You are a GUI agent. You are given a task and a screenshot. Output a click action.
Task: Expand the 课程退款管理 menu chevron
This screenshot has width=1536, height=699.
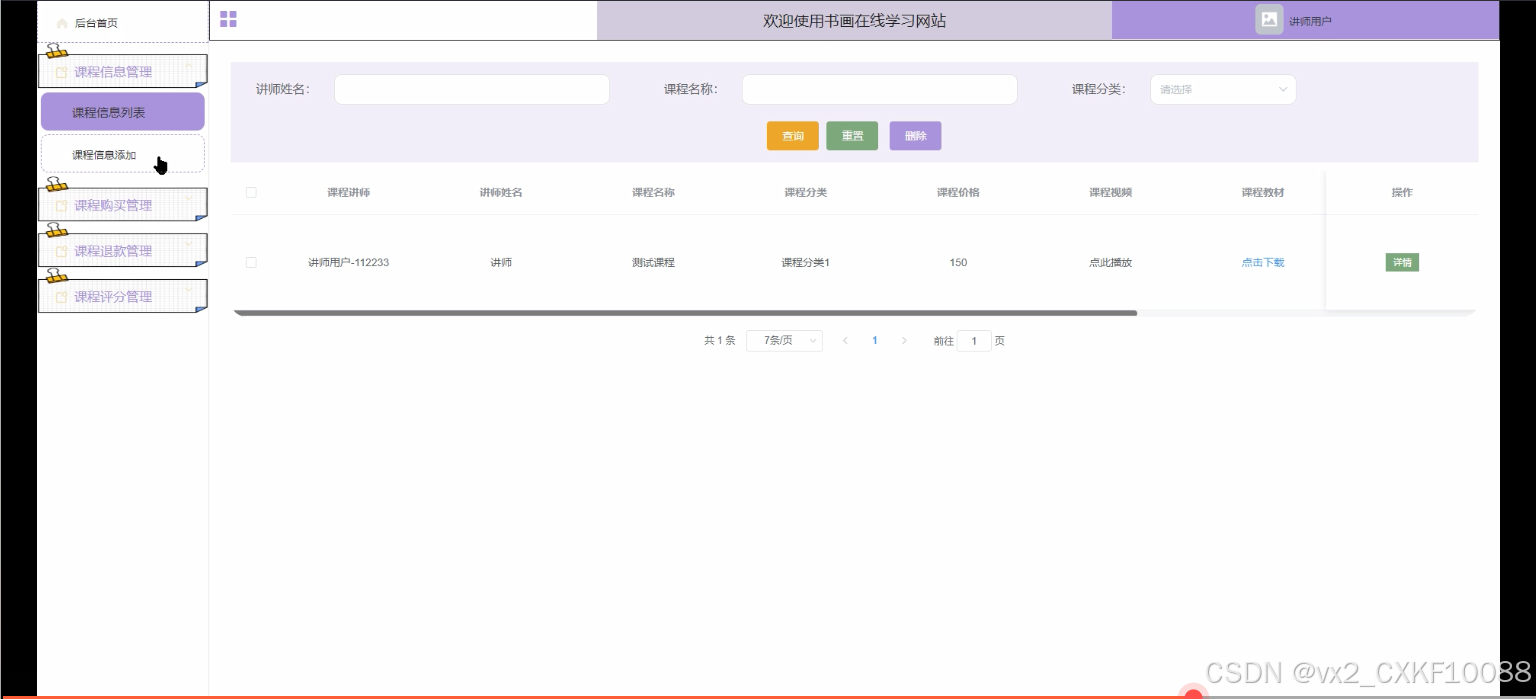[x=188, y=244]
